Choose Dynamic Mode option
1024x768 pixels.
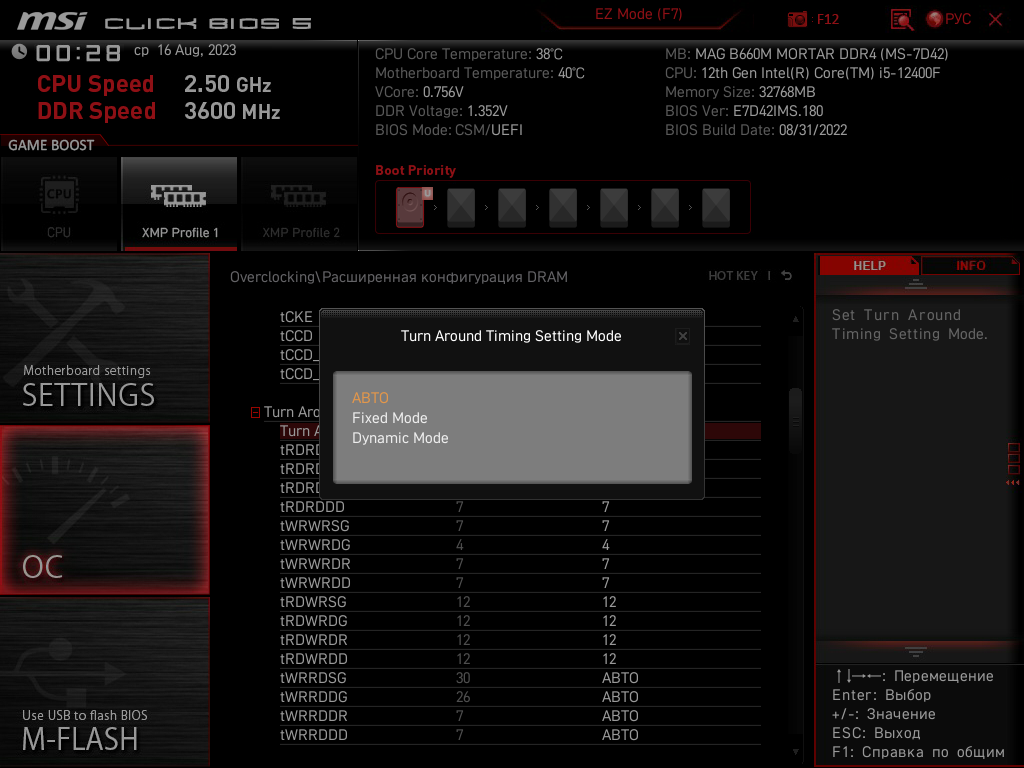400,438
